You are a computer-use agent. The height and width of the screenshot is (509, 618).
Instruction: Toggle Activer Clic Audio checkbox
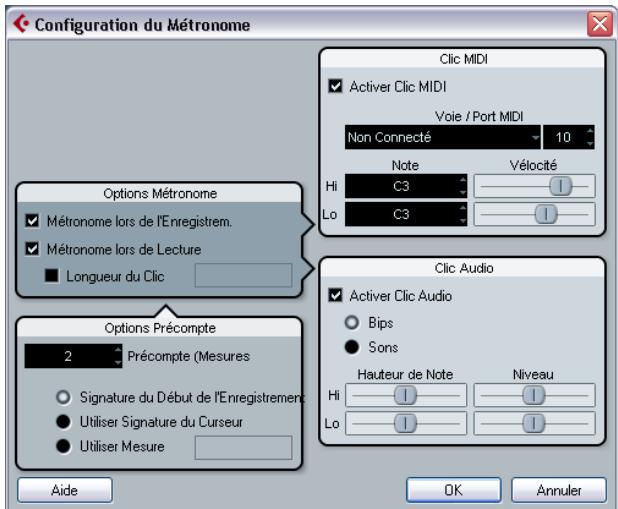[x=335, y=295]
